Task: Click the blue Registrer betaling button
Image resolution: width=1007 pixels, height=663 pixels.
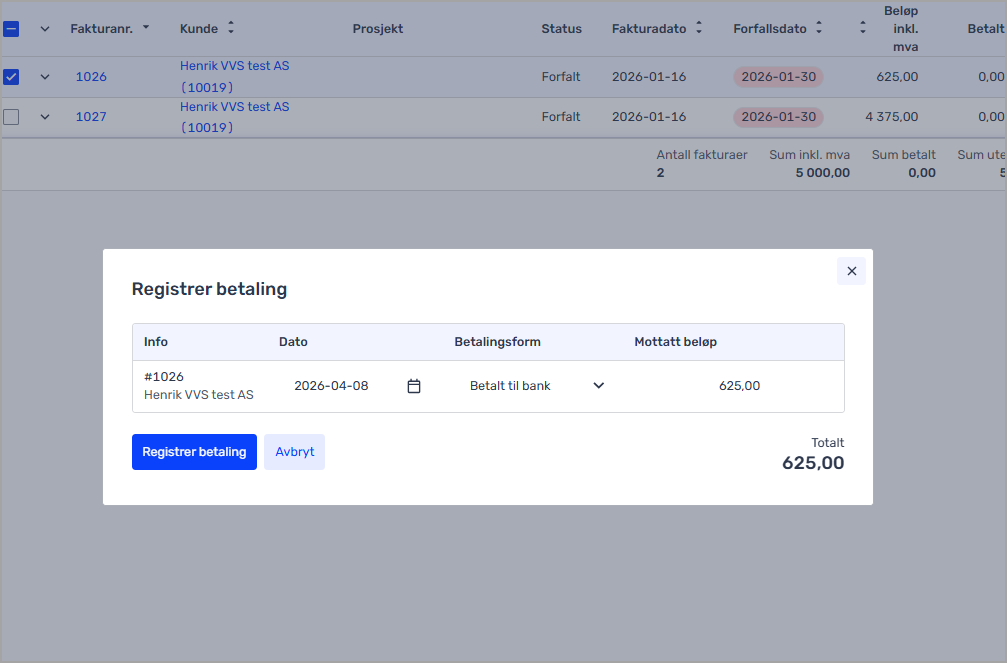Action: tap(194, 452)
